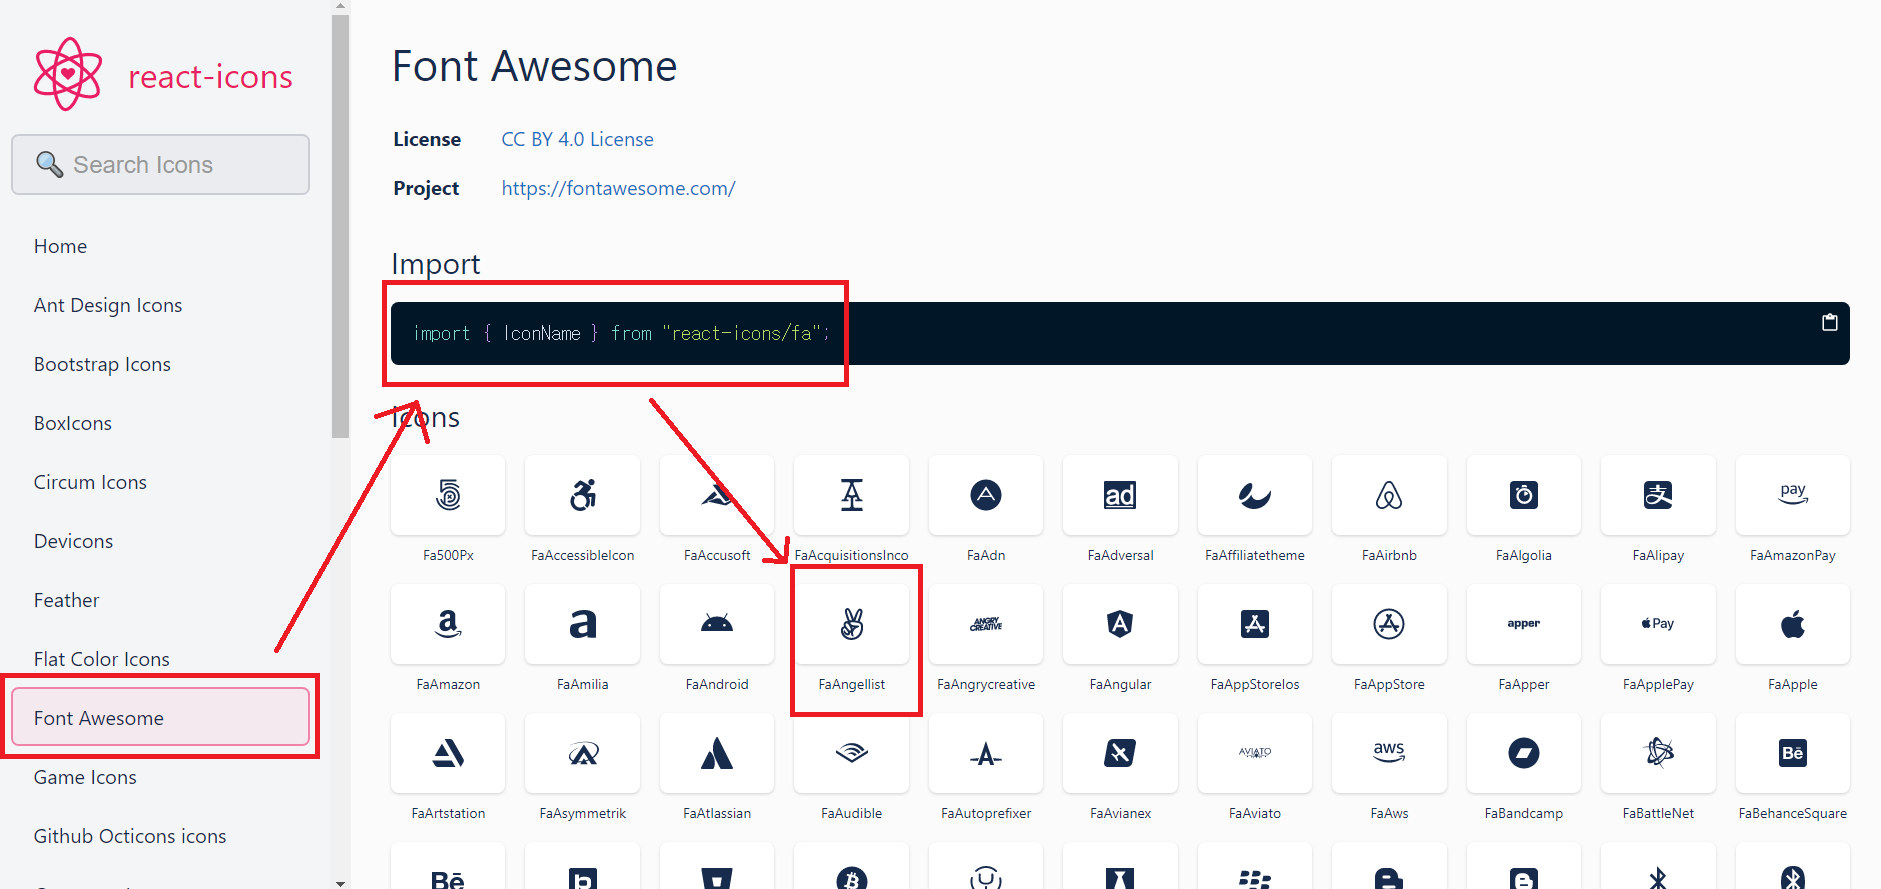The image size is (1881, 889).
Task: Pick the FaAngrycreative icon
Action: tap(986, 624)
